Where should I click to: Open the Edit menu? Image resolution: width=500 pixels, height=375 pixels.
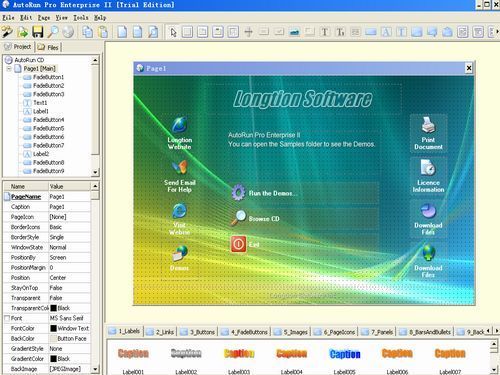26,17
